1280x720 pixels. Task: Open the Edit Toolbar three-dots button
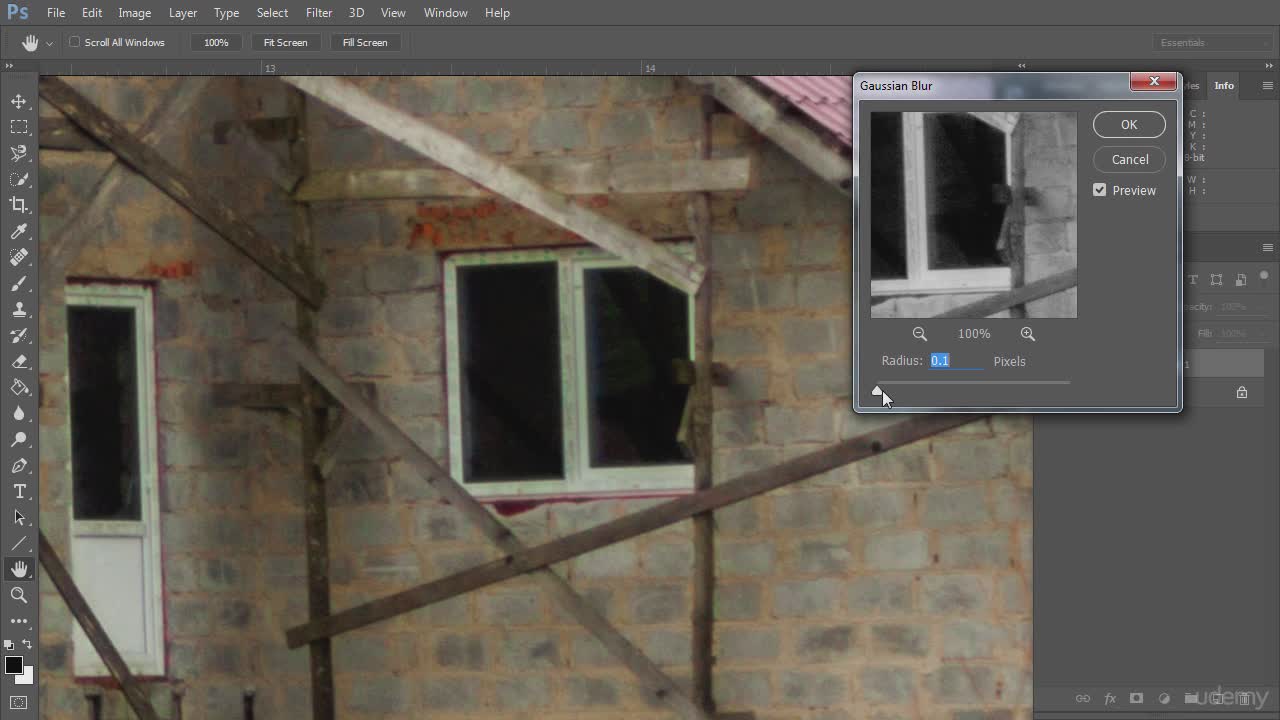(19, 621)
